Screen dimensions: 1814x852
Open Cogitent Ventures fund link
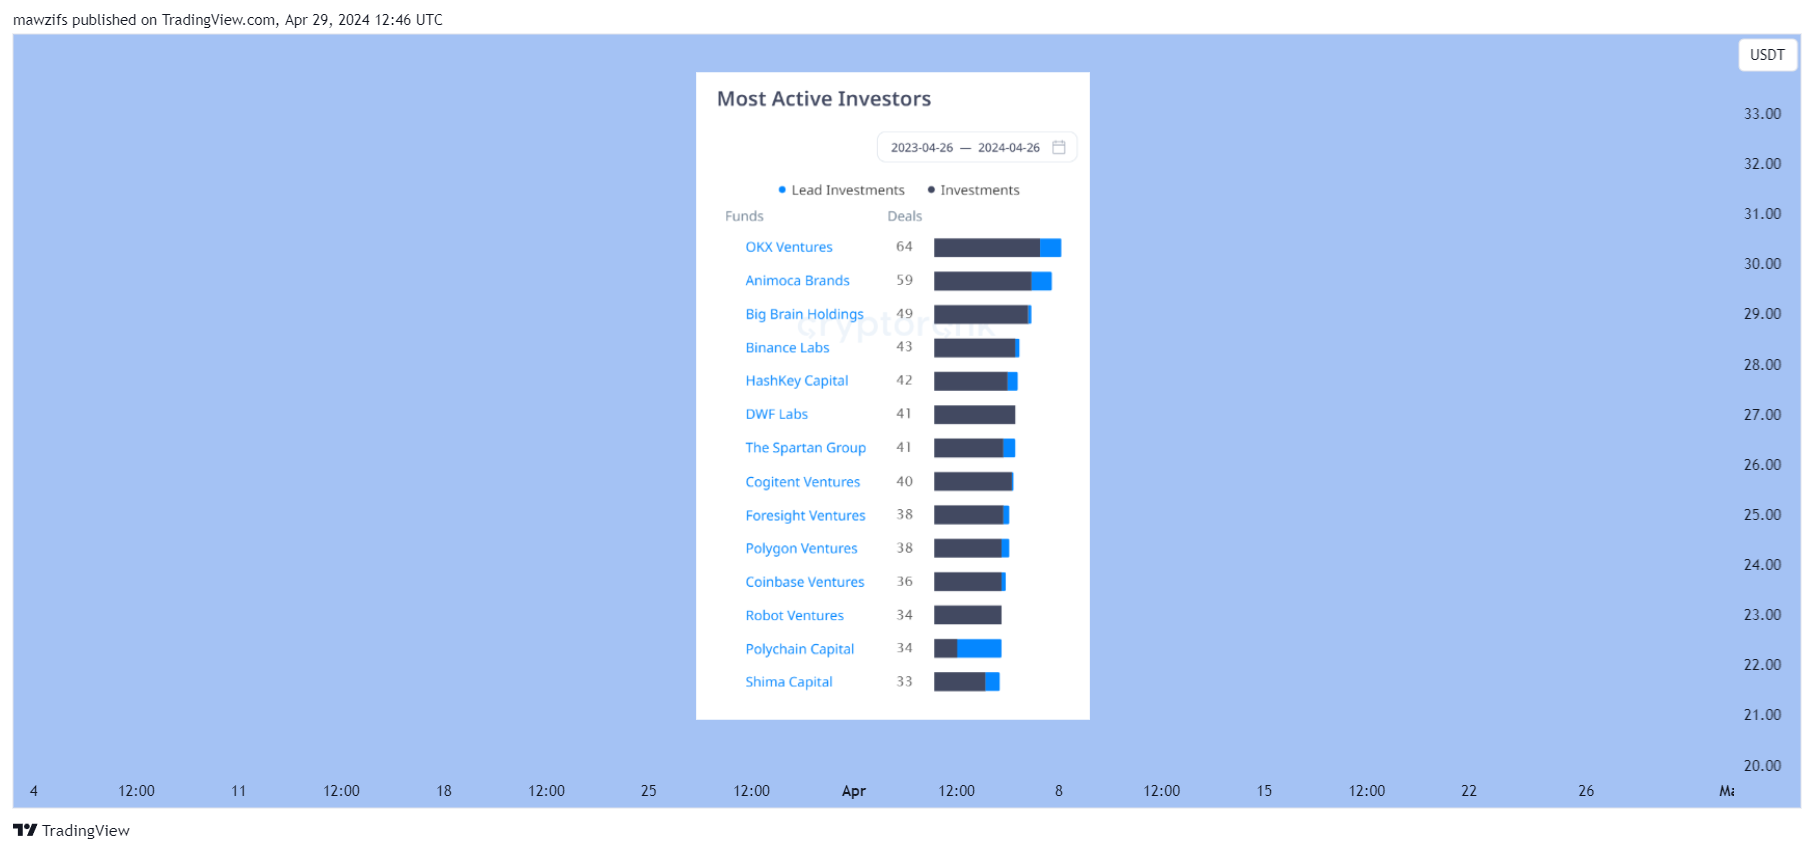point(802,482)
